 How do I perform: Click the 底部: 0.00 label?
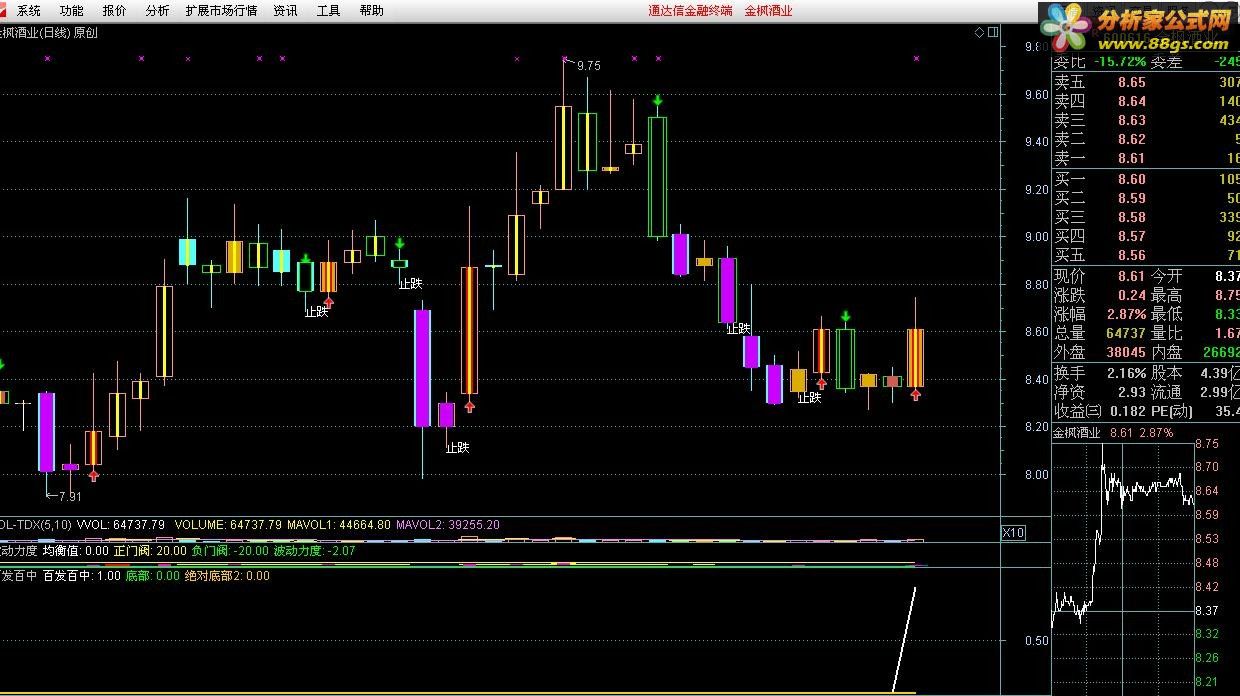click(x=153, y=576)
